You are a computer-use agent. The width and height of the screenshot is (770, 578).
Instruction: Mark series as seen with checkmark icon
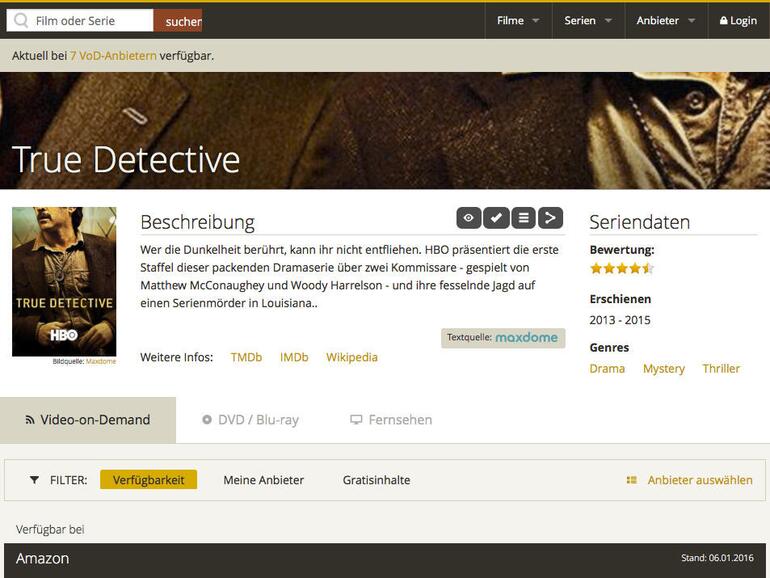(496, 218)
